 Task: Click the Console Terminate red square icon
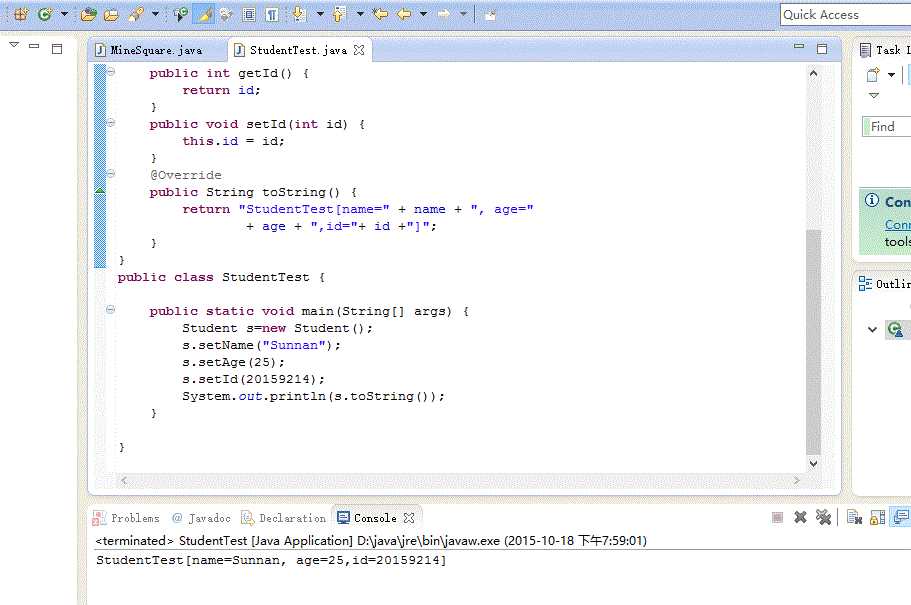777,517
